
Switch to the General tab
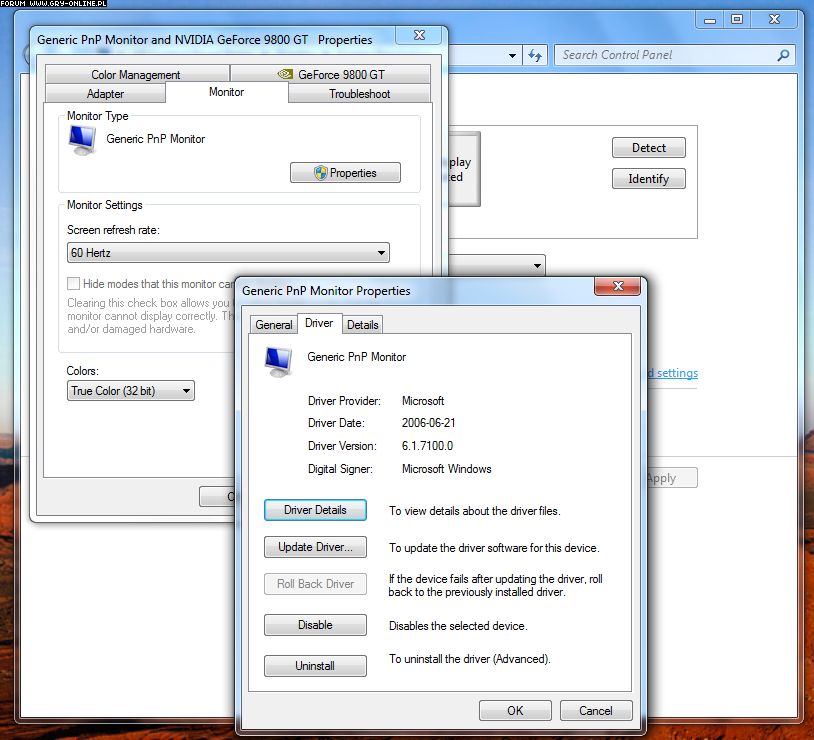pyautogui.click(x=274, y=325)
